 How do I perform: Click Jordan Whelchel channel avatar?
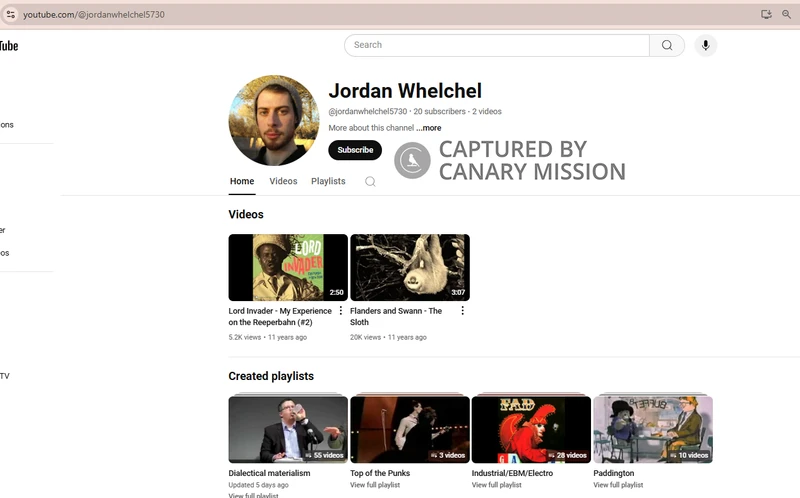tap(274, 120)
